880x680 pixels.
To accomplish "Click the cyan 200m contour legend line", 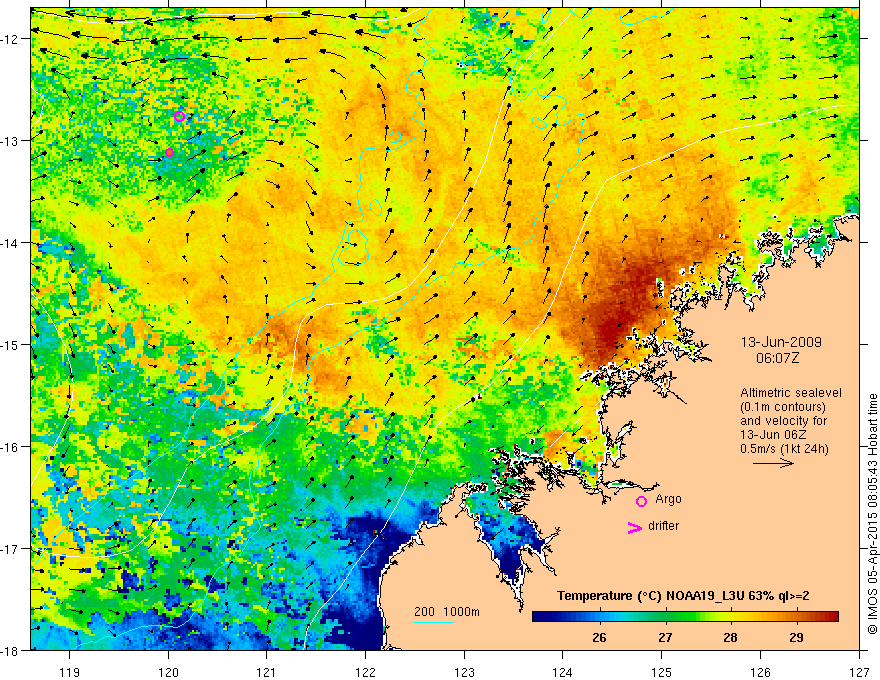I will coord(434,622).
